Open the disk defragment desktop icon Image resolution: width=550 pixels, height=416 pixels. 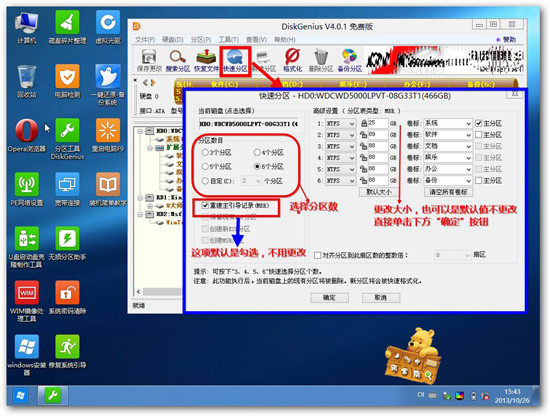(x=67, y=28)
